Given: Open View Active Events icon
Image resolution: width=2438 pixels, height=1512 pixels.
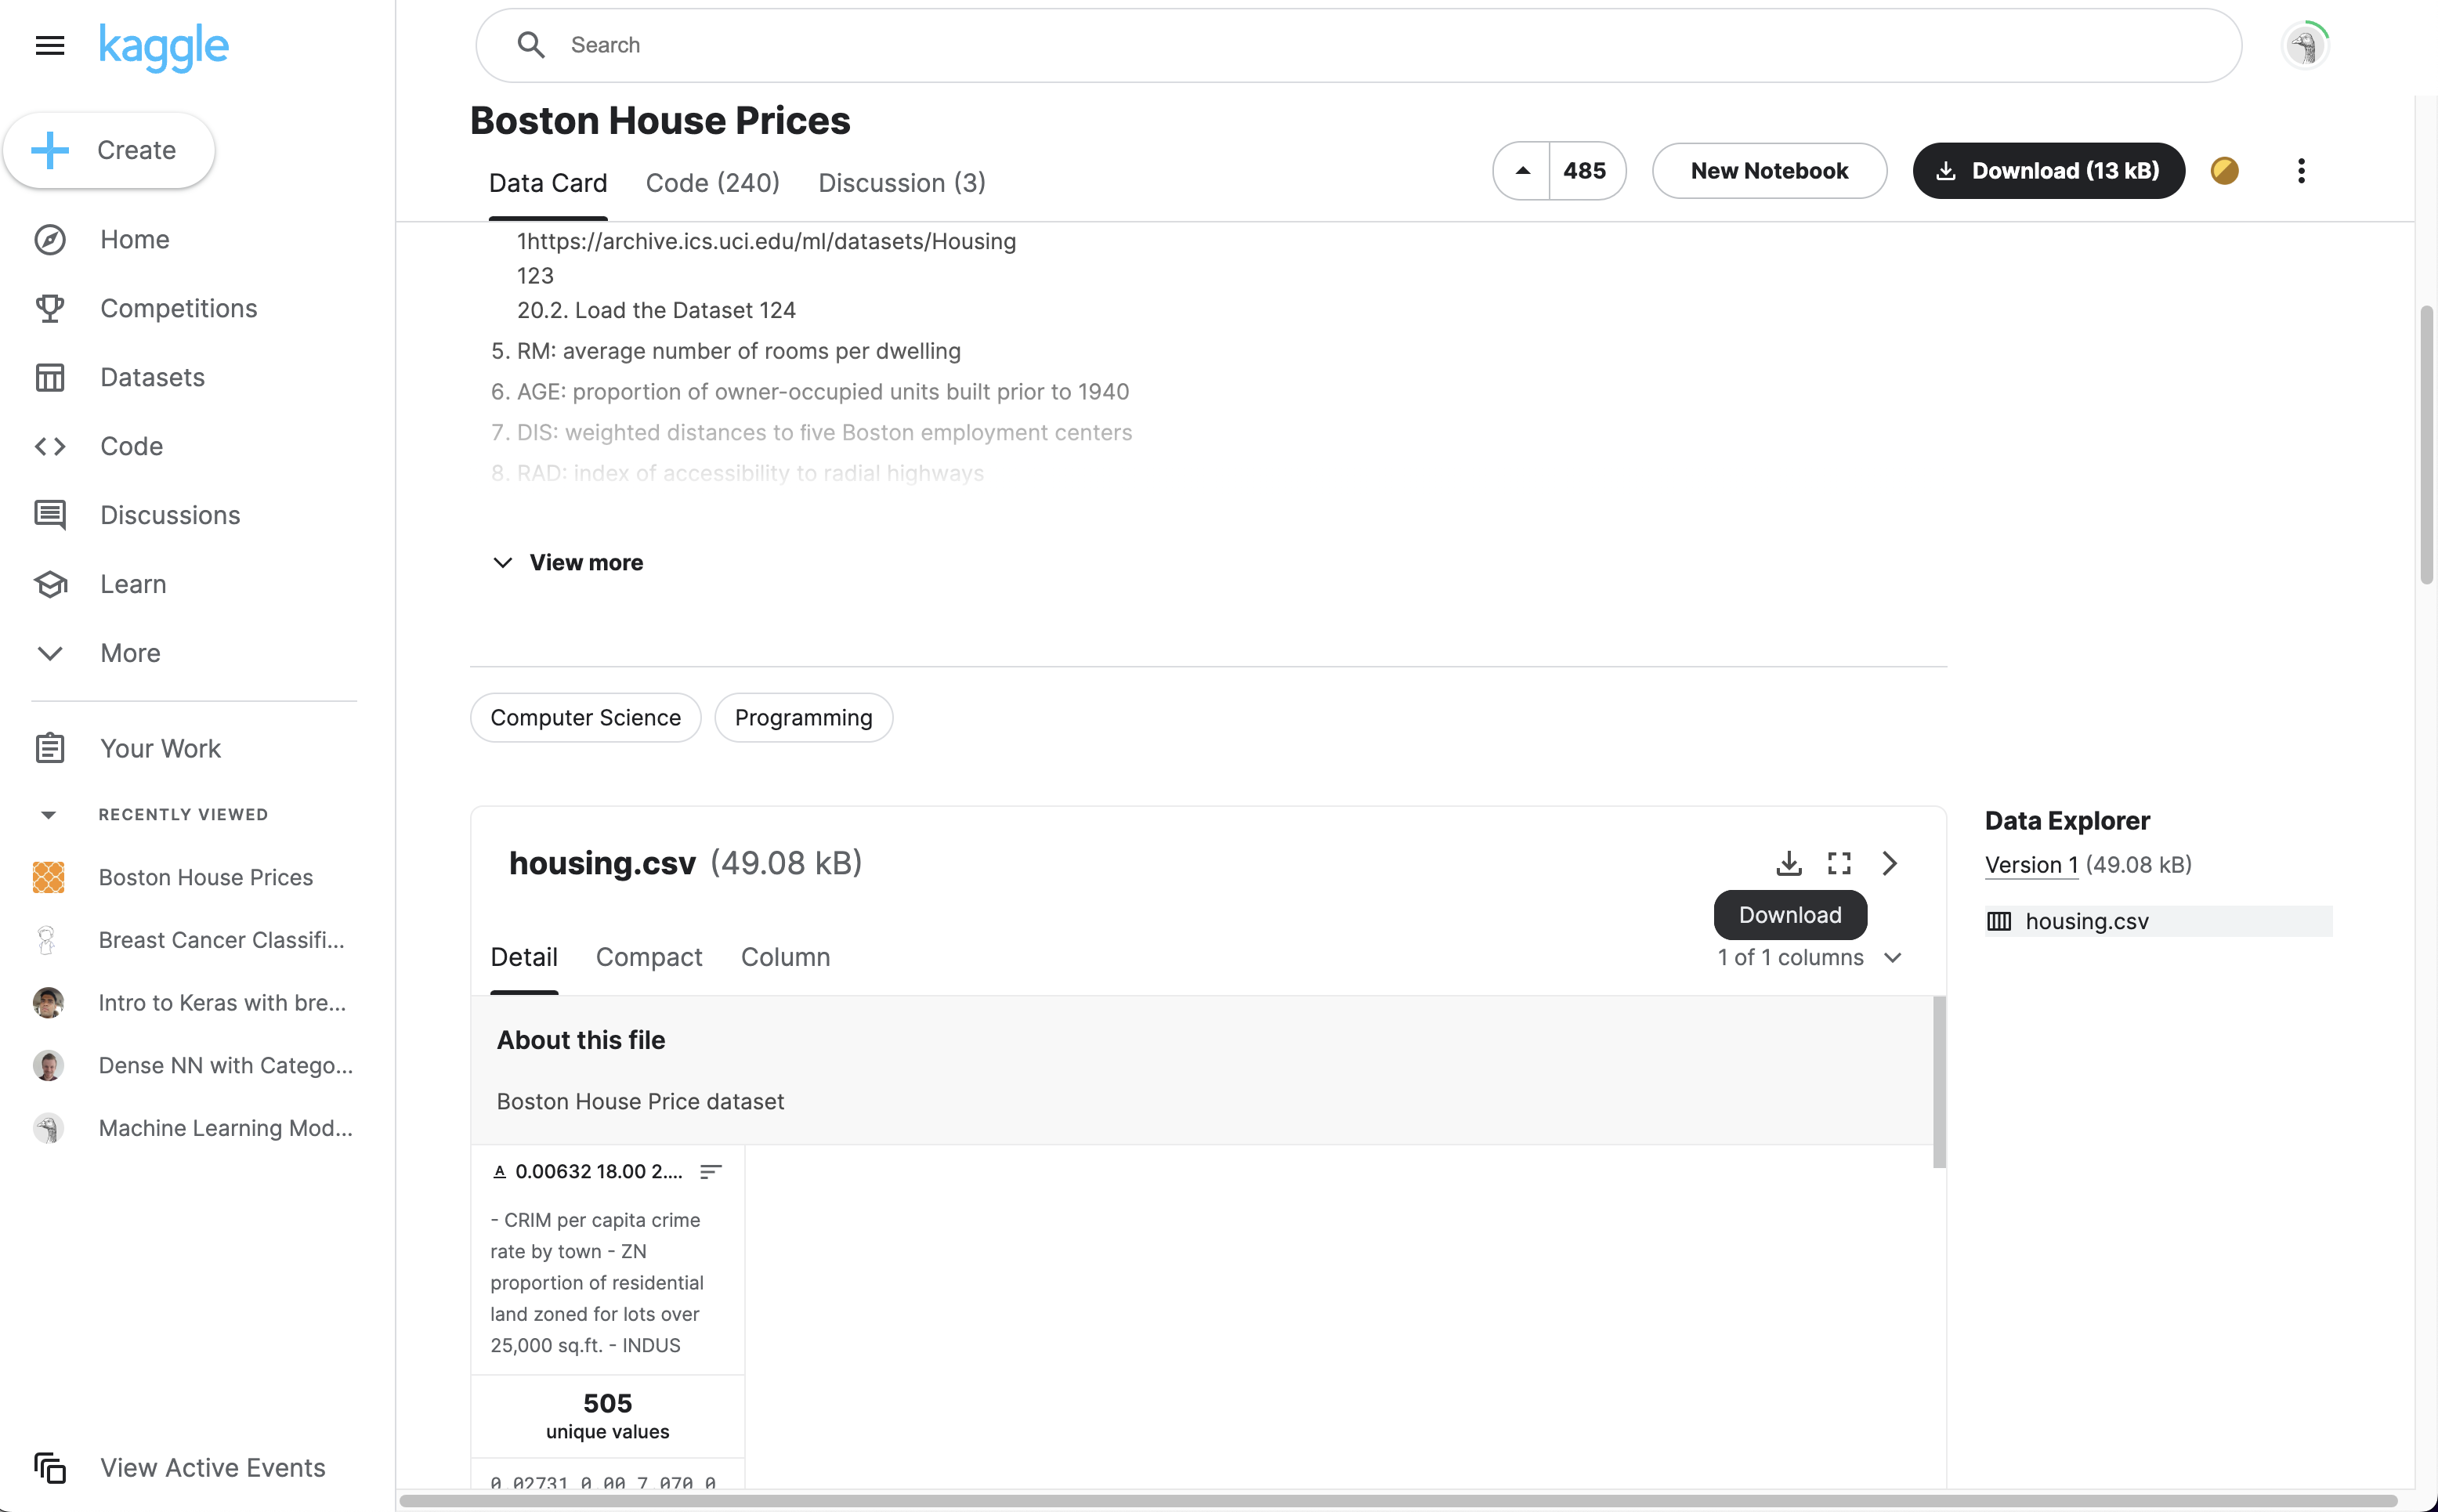Looking at the screenshot, I should (x=50, y=1467).
